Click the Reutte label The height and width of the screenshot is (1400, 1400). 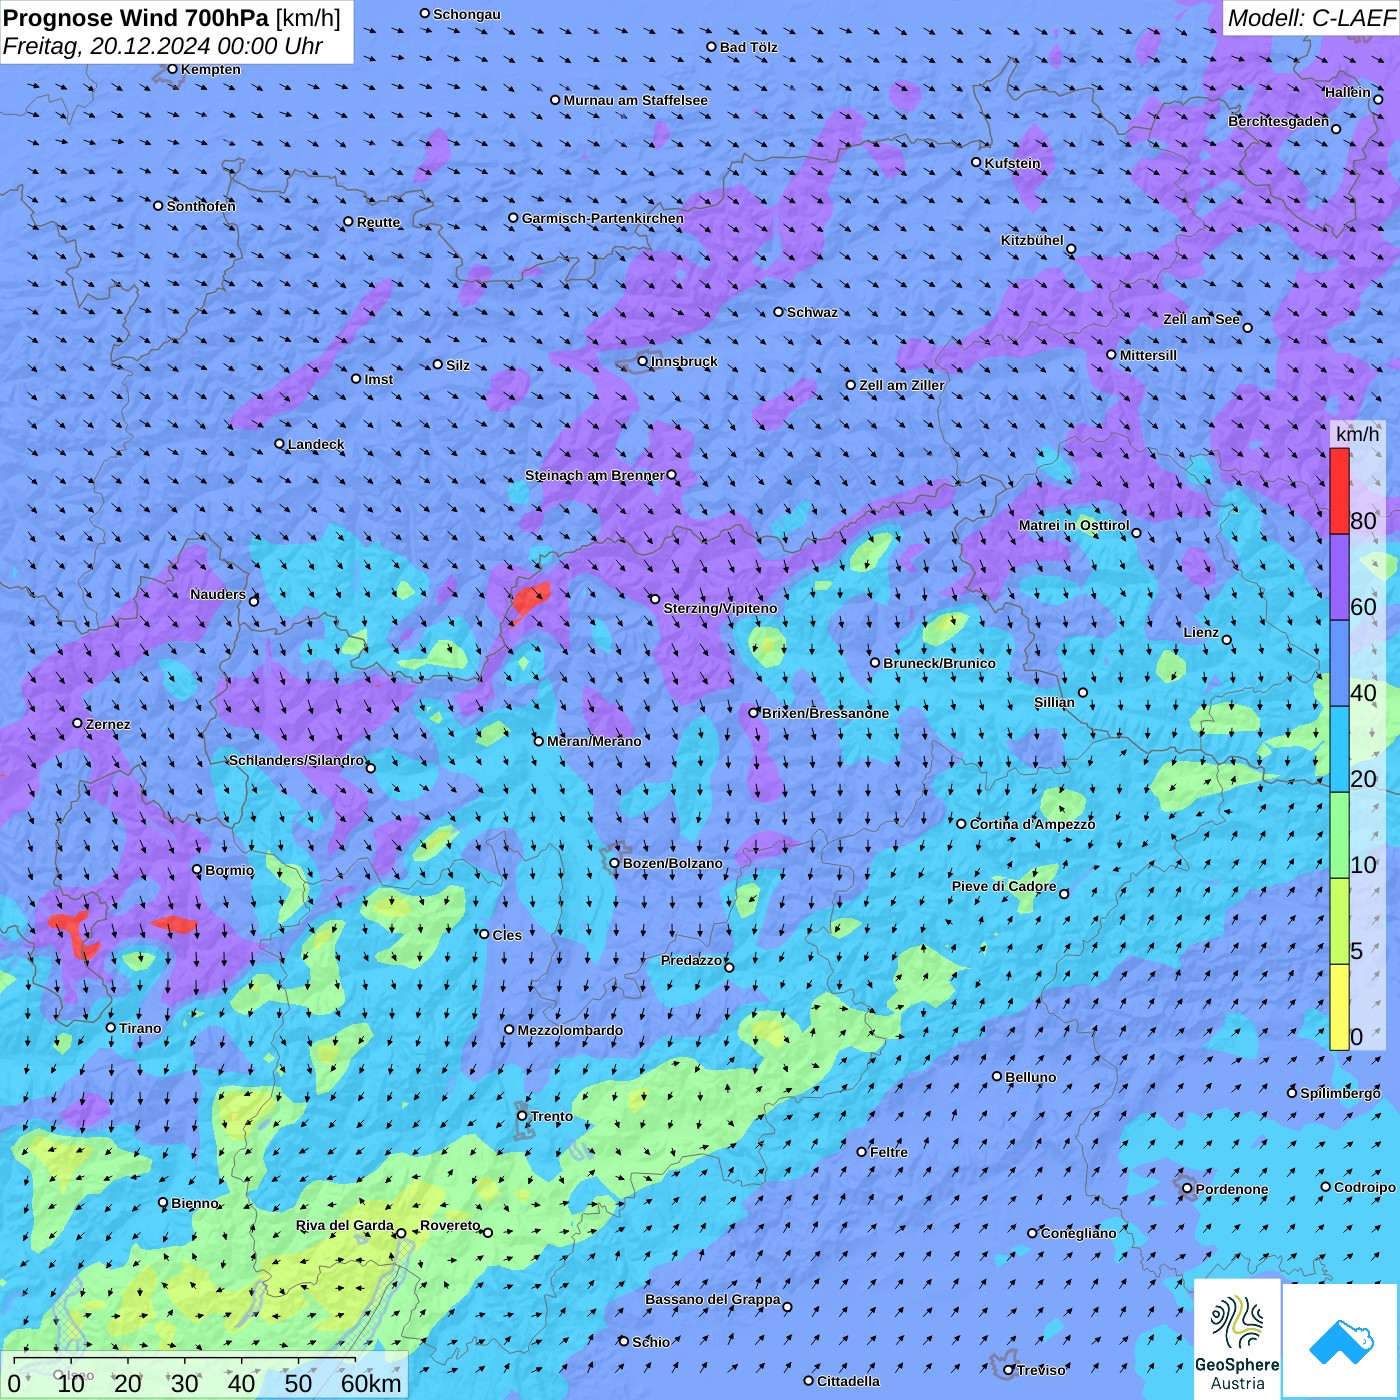tap(378, 222)
